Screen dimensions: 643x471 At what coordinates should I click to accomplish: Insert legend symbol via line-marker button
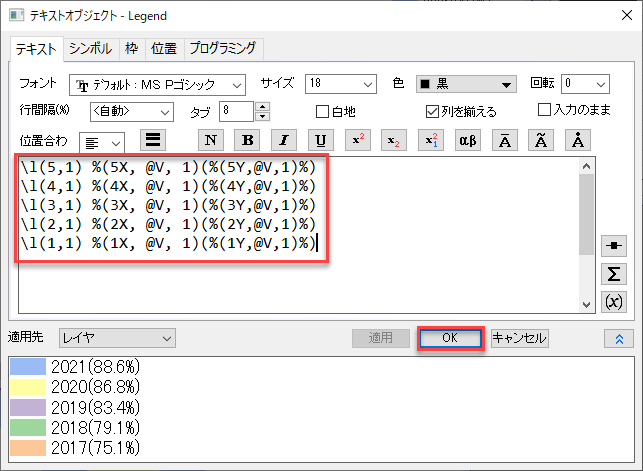point(614,246)
